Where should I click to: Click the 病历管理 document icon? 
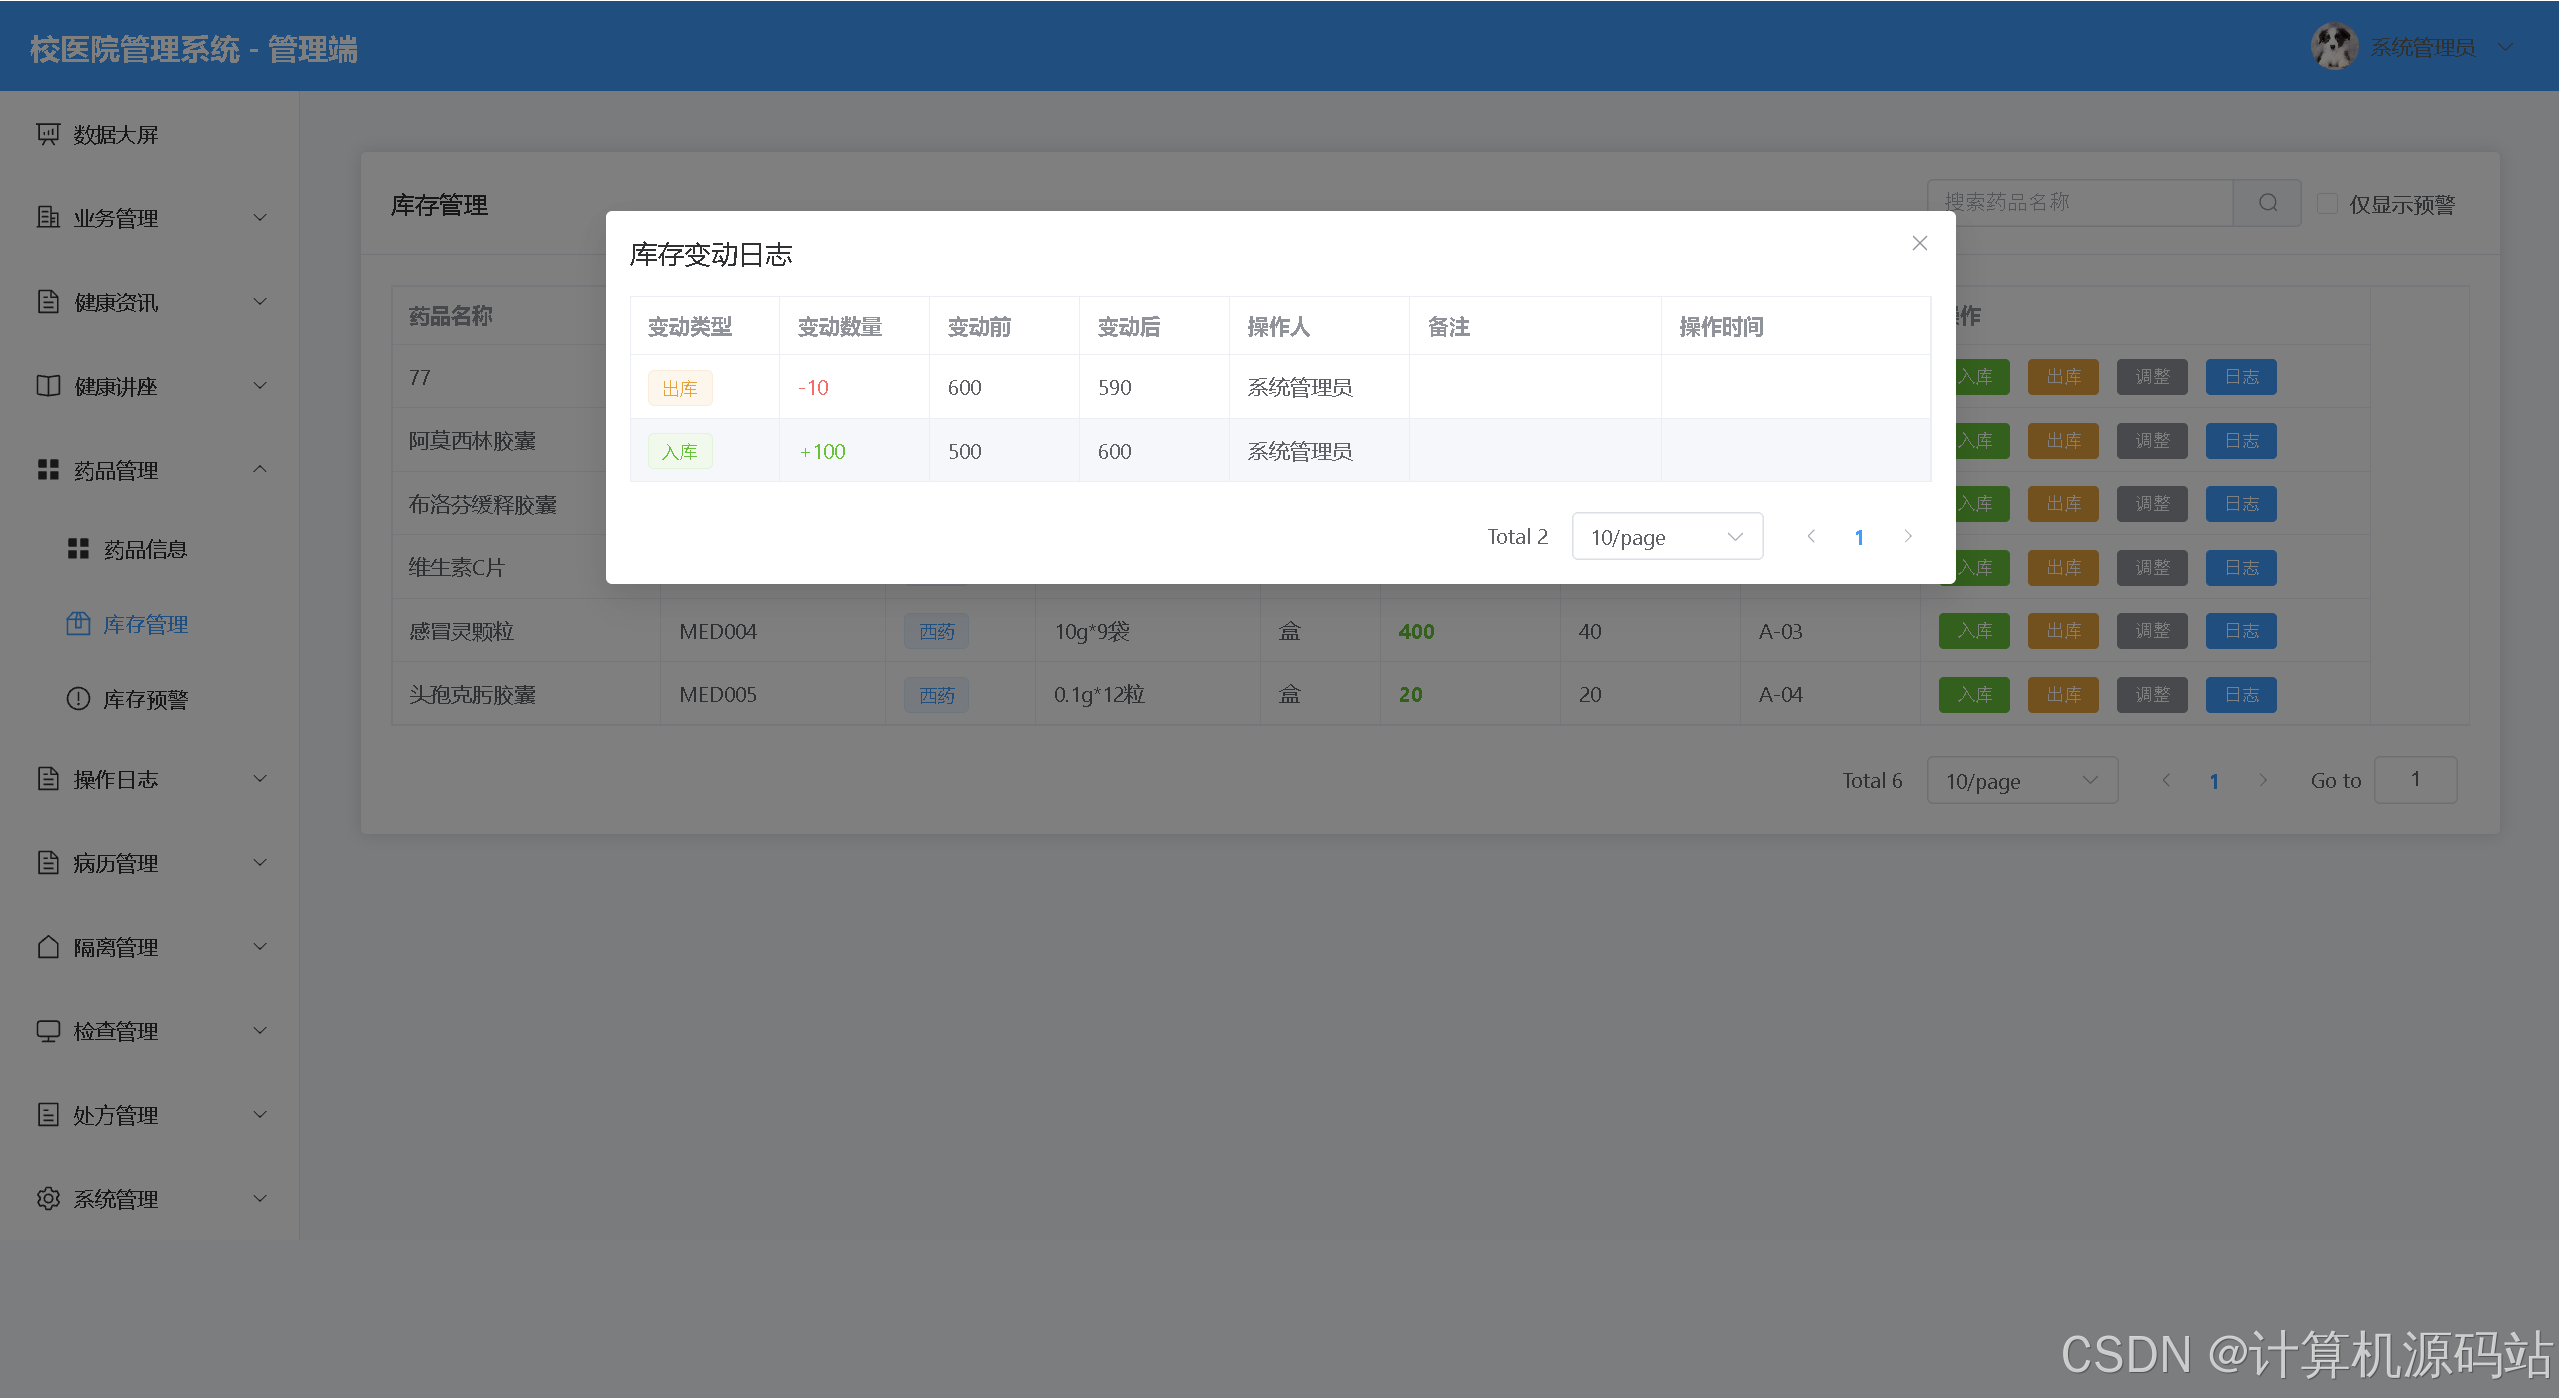pos(48,862)
